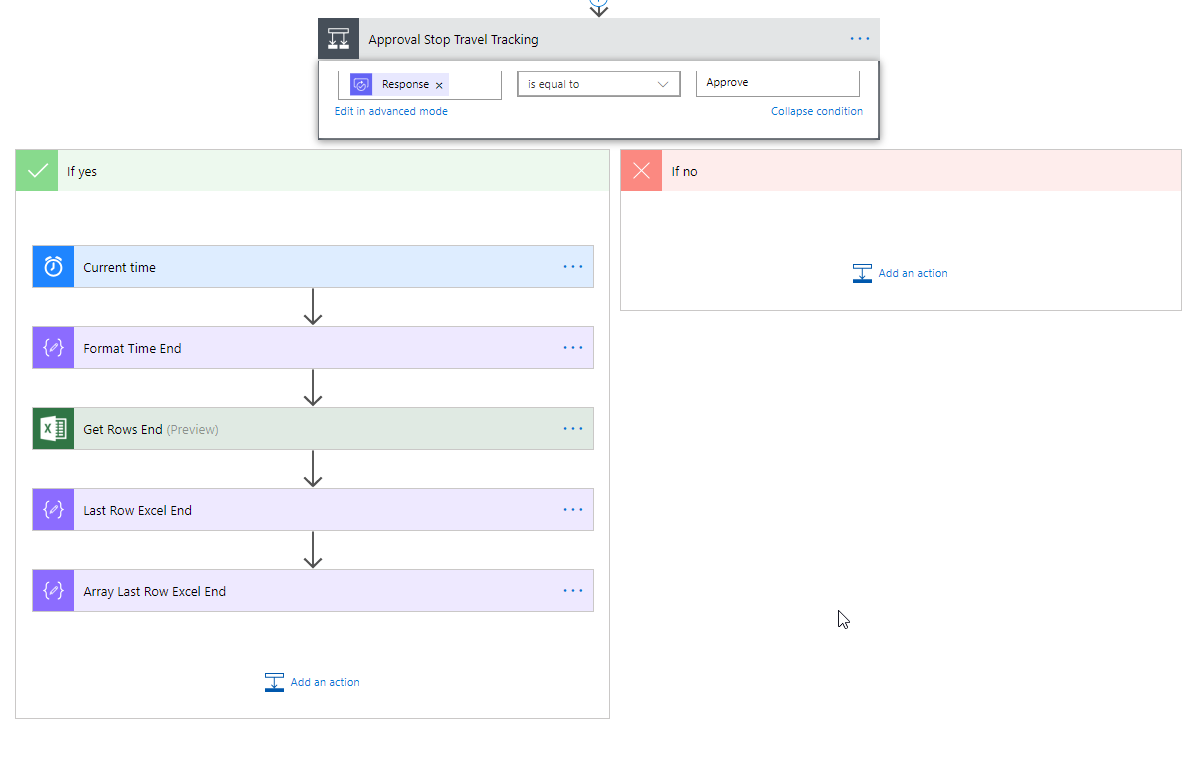Add an action in the If yes branch

coord(313,682)
